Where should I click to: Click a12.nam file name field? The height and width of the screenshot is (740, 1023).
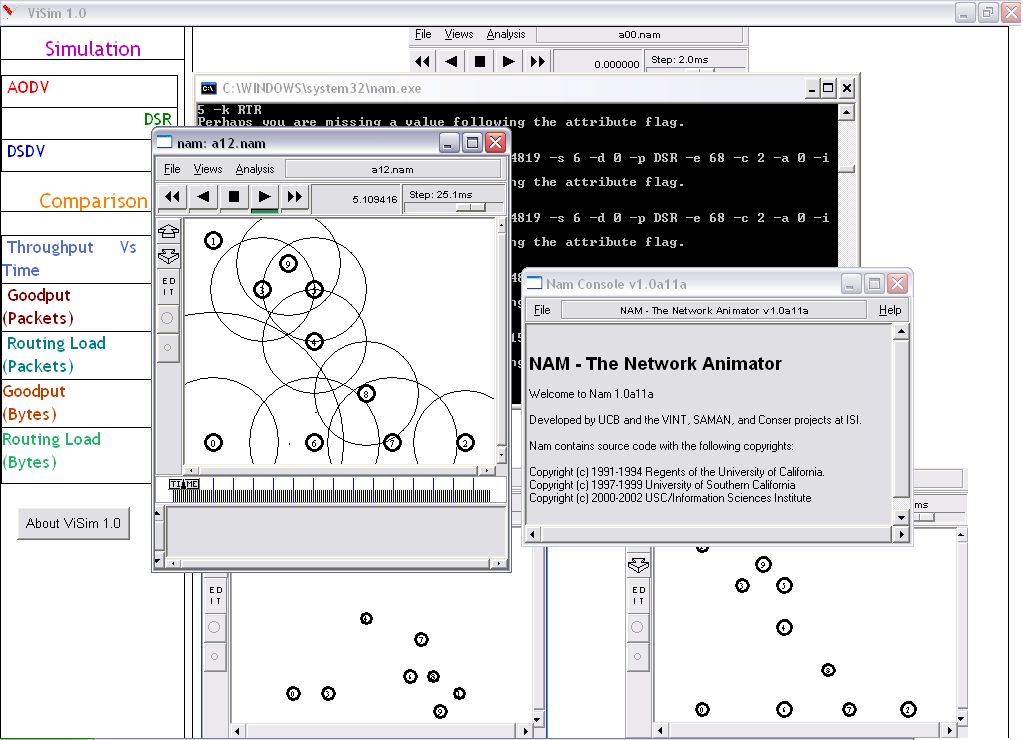click(393, 169)
